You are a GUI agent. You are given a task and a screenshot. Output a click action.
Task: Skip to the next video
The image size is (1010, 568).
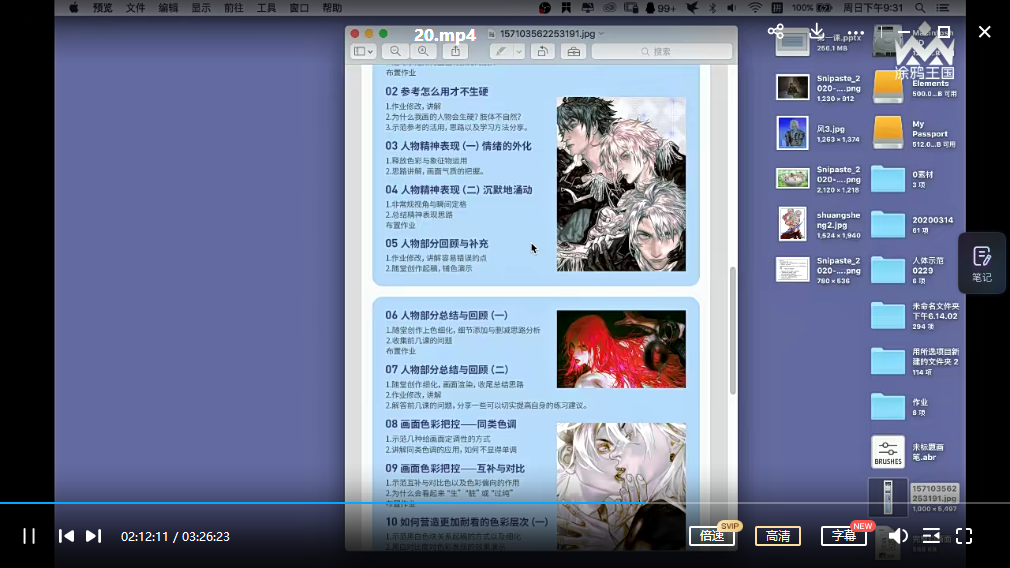pyautogui.click(x=93, y=536)
